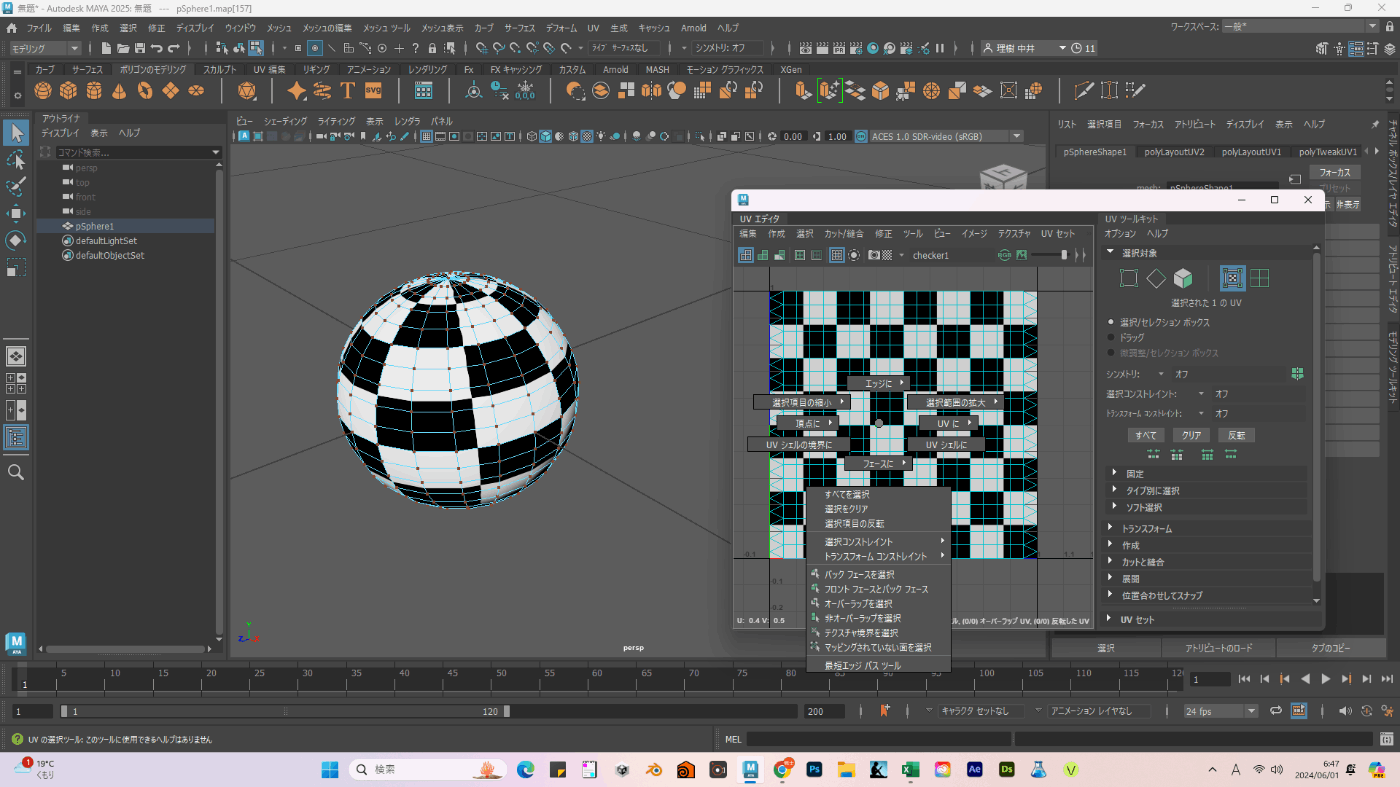Click the すべて button in UV Toolkit

click(x=1145, y=435)
